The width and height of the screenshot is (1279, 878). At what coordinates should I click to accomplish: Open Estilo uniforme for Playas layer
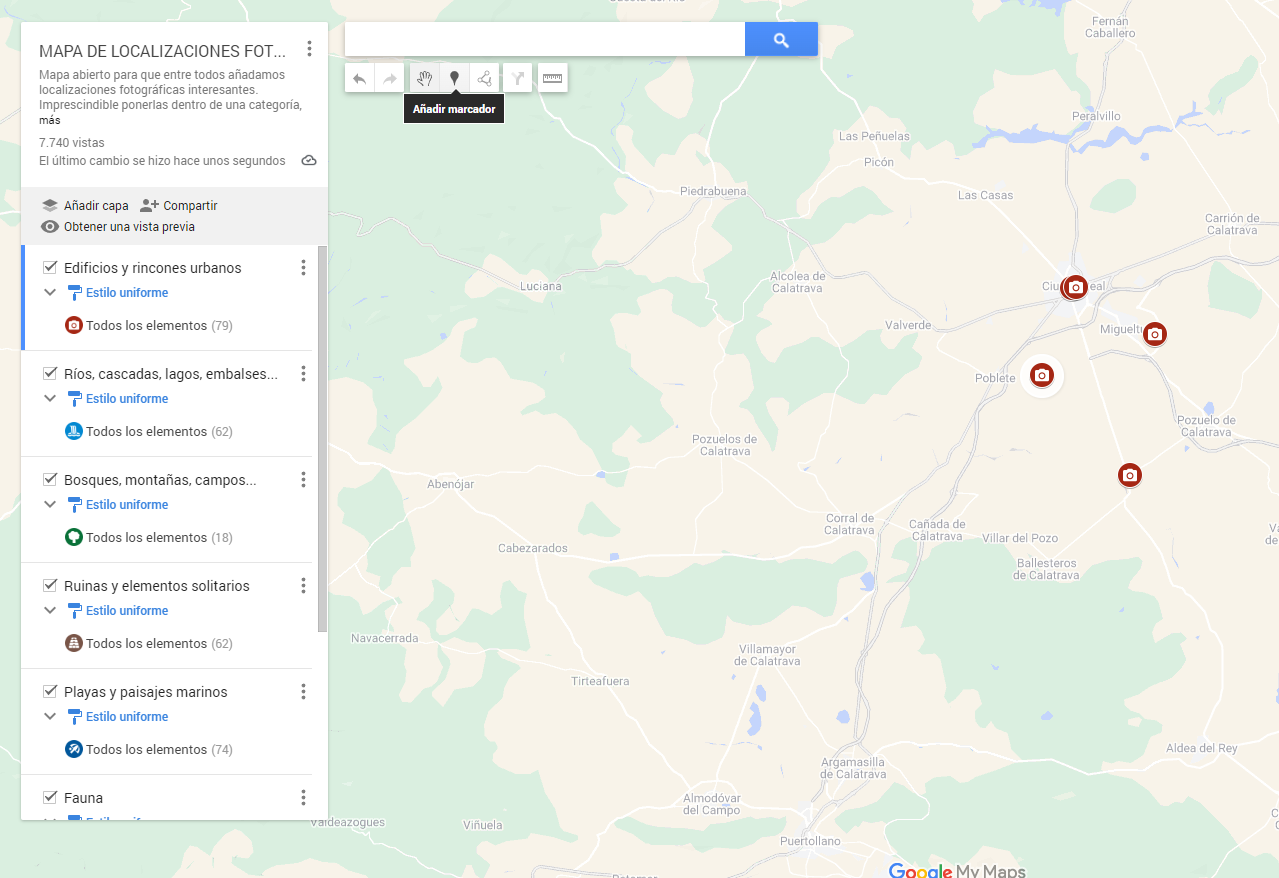point(118,717)
